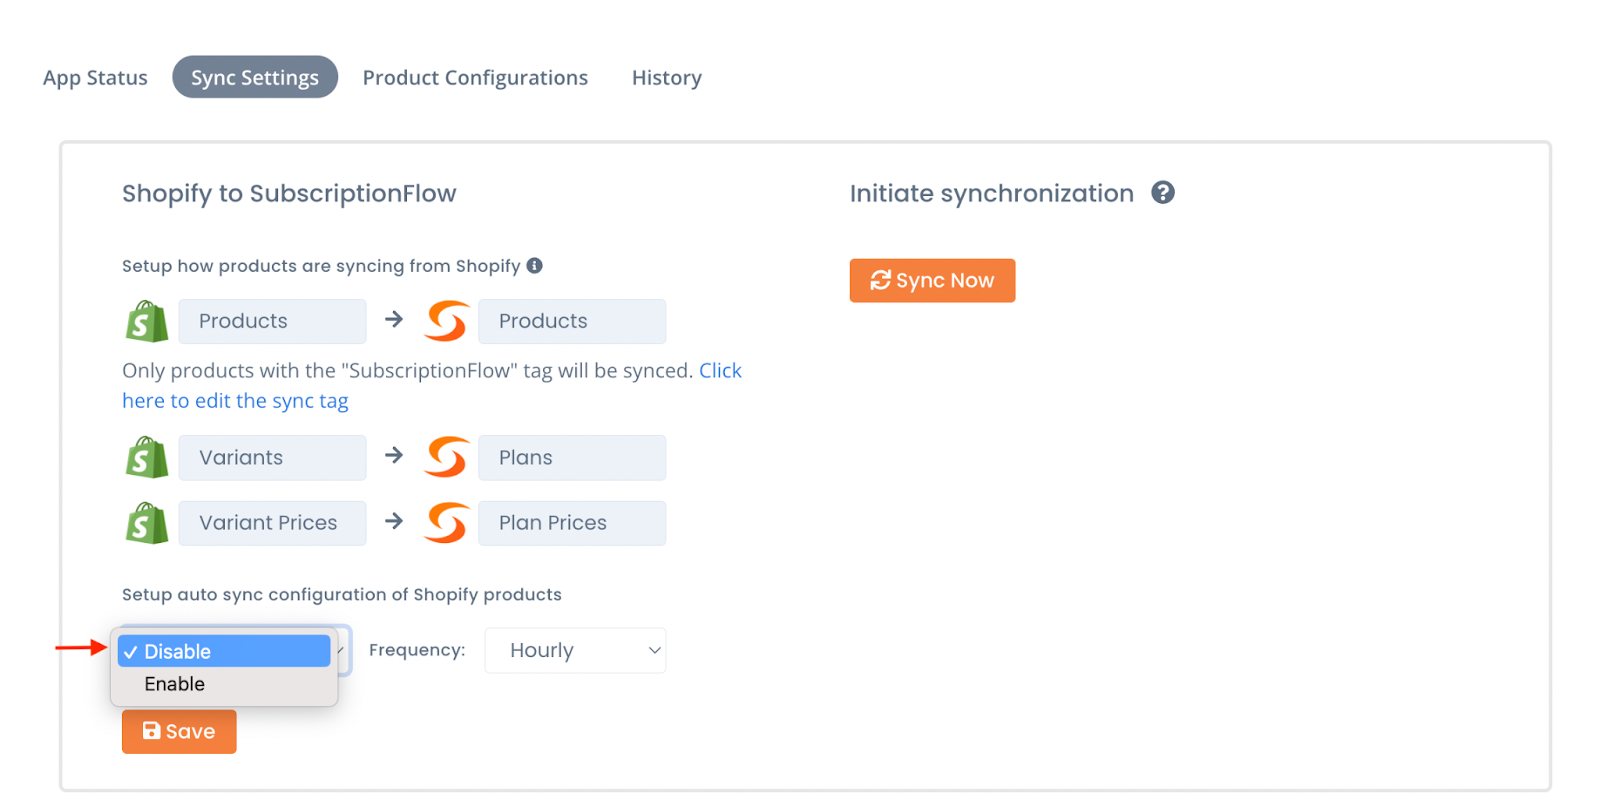Image resolution: width=1600 pixels, height=811 pixels.
Task: Click Shopify bag icon beside Variant Prices
Action: coord(146,523)
